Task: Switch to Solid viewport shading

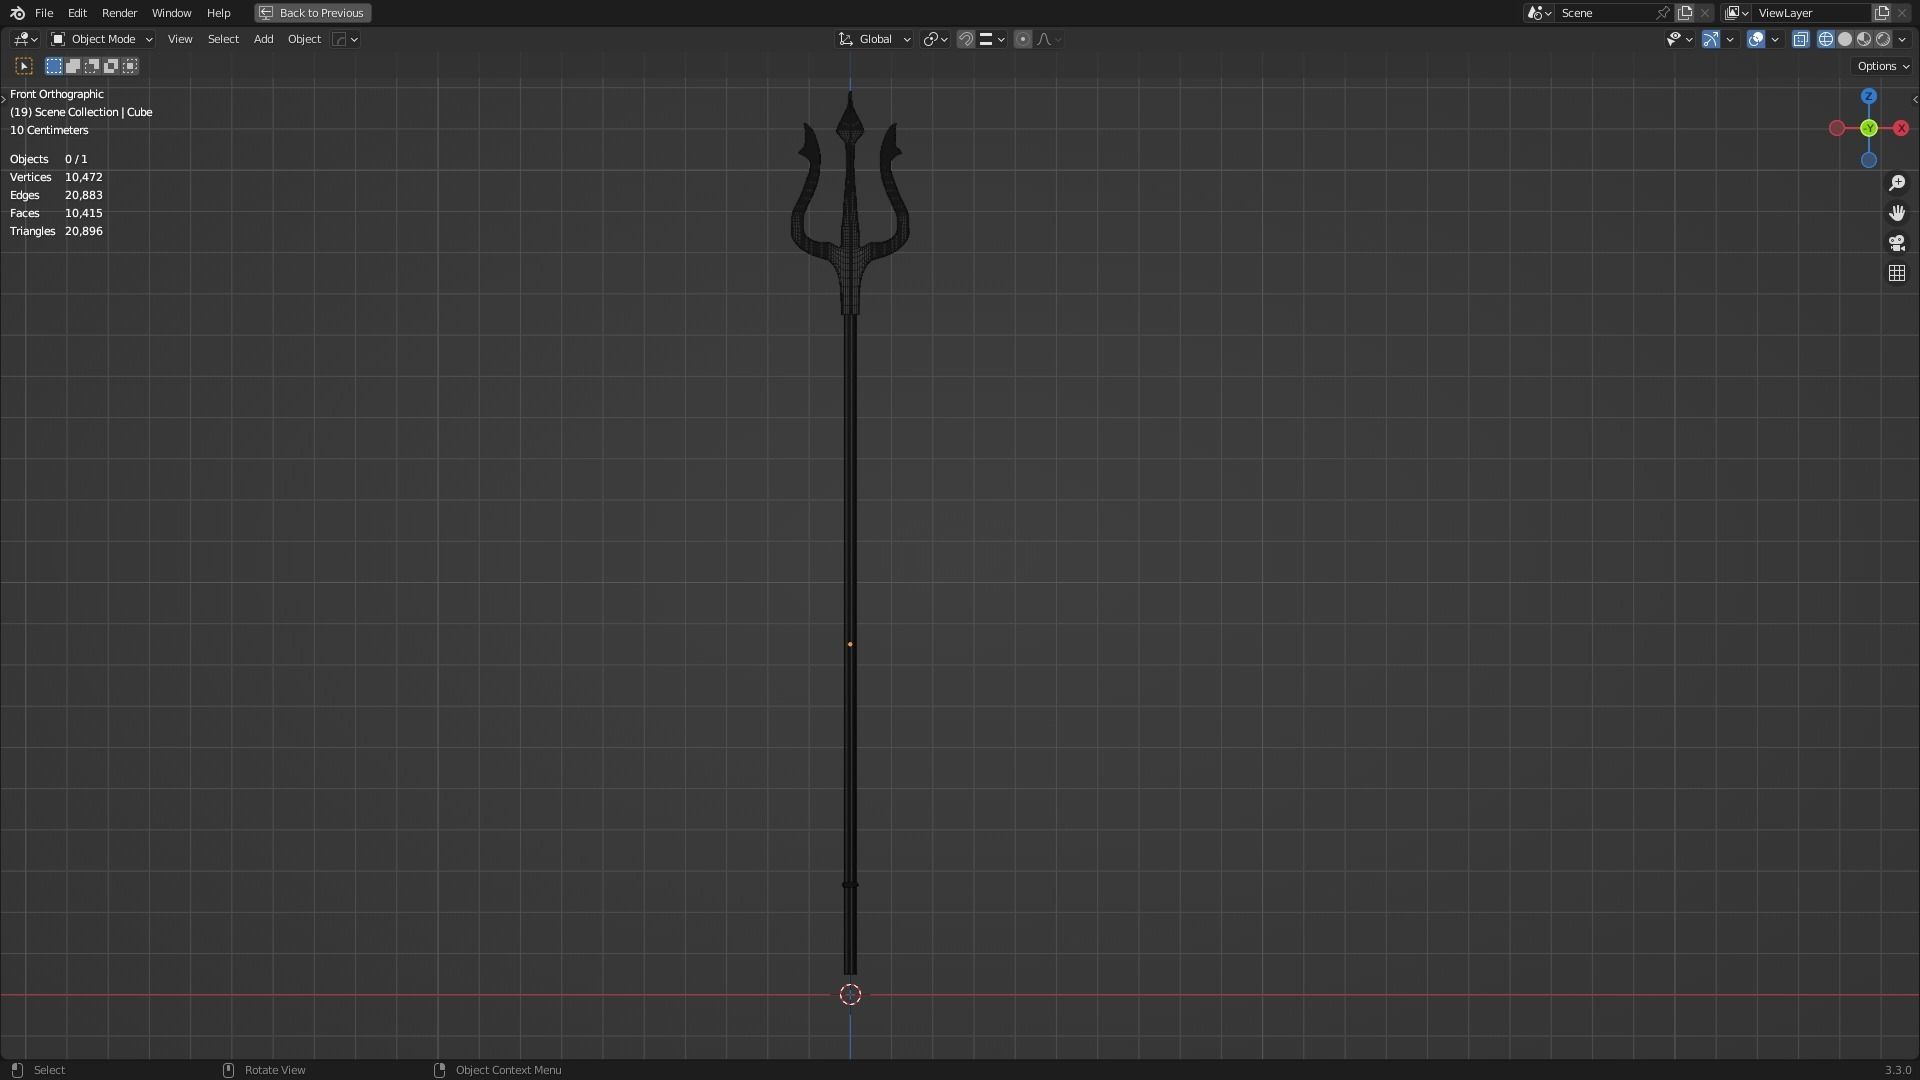Action: tap(1845, 39)
